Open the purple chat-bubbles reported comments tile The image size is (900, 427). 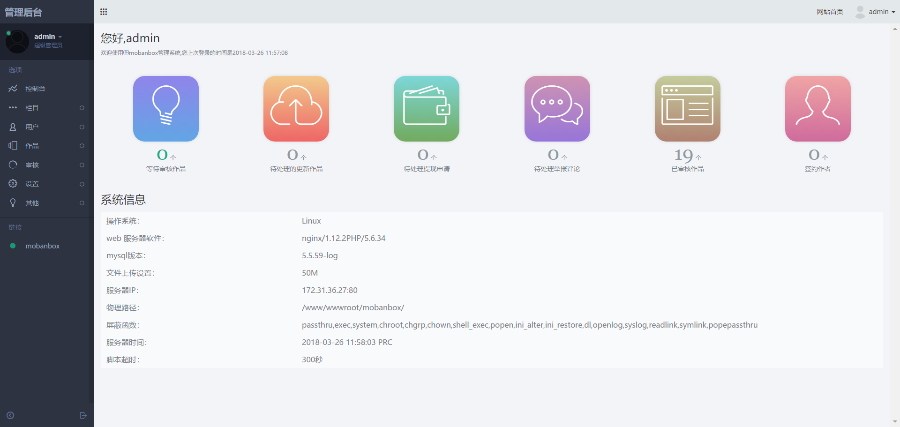pyautogui.click(x=557, y=108)
